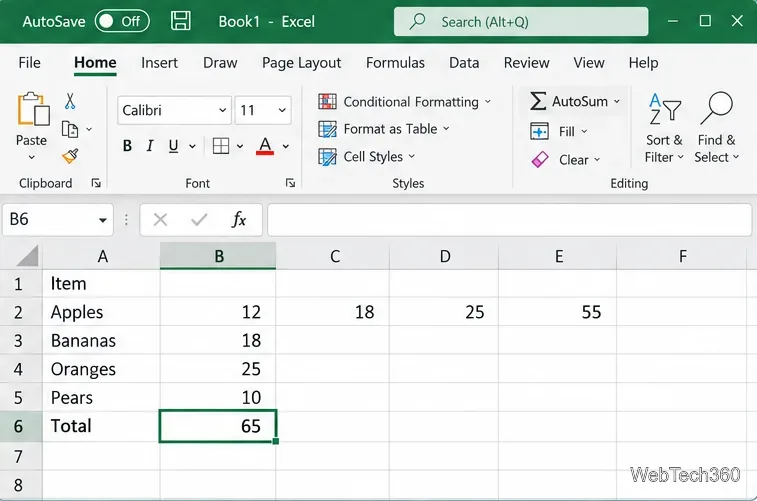
Task: Open the Clear eraser menu
Action: click(x=565, y=160)
